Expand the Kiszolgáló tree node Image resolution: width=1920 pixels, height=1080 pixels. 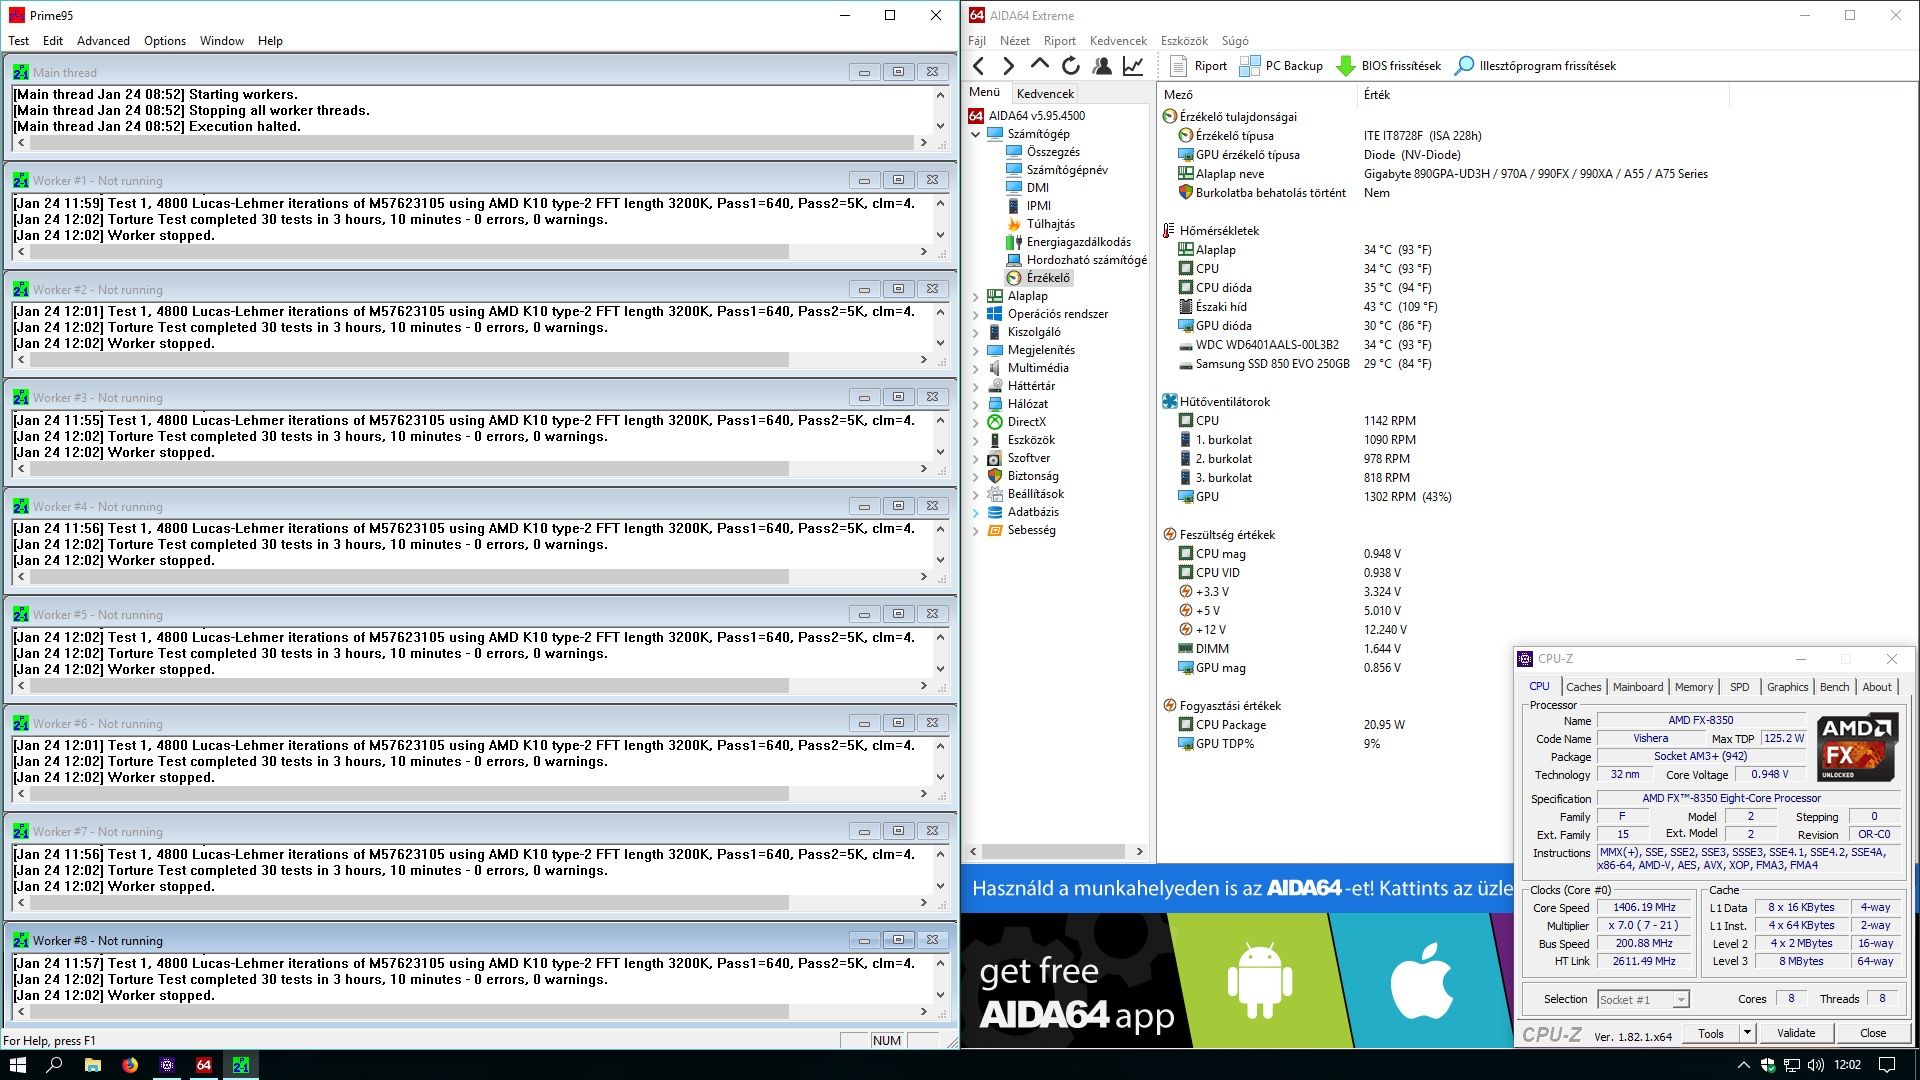976,332
